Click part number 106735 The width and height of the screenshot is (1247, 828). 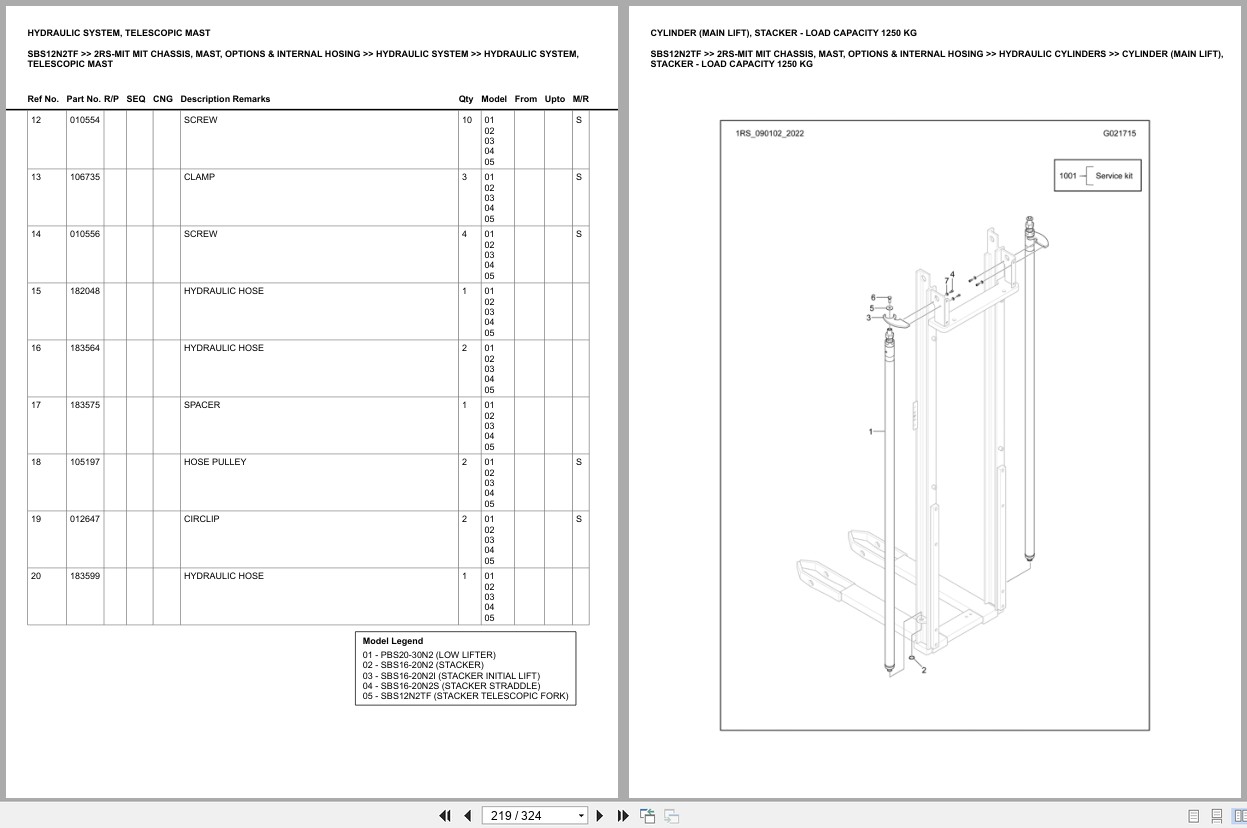(x=84, y=177)
